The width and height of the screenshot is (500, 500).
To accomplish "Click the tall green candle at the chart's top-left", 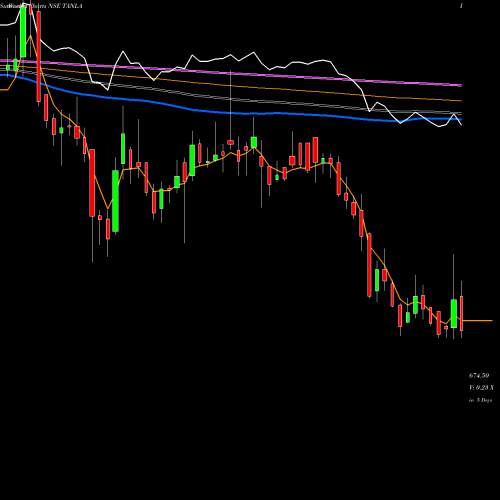I will click(23, 32).
